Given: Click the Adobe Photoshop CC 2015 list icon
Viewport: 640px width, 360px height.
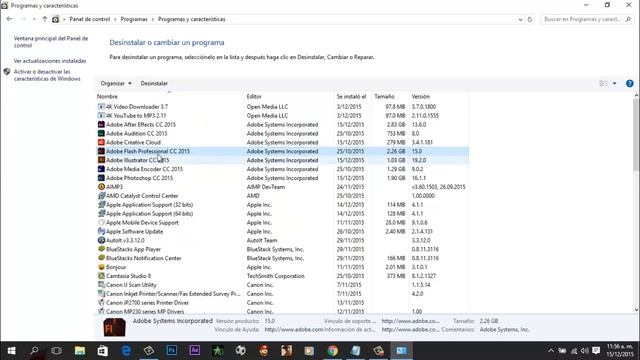Looking at the screenshot, I should tap(101, 178).
